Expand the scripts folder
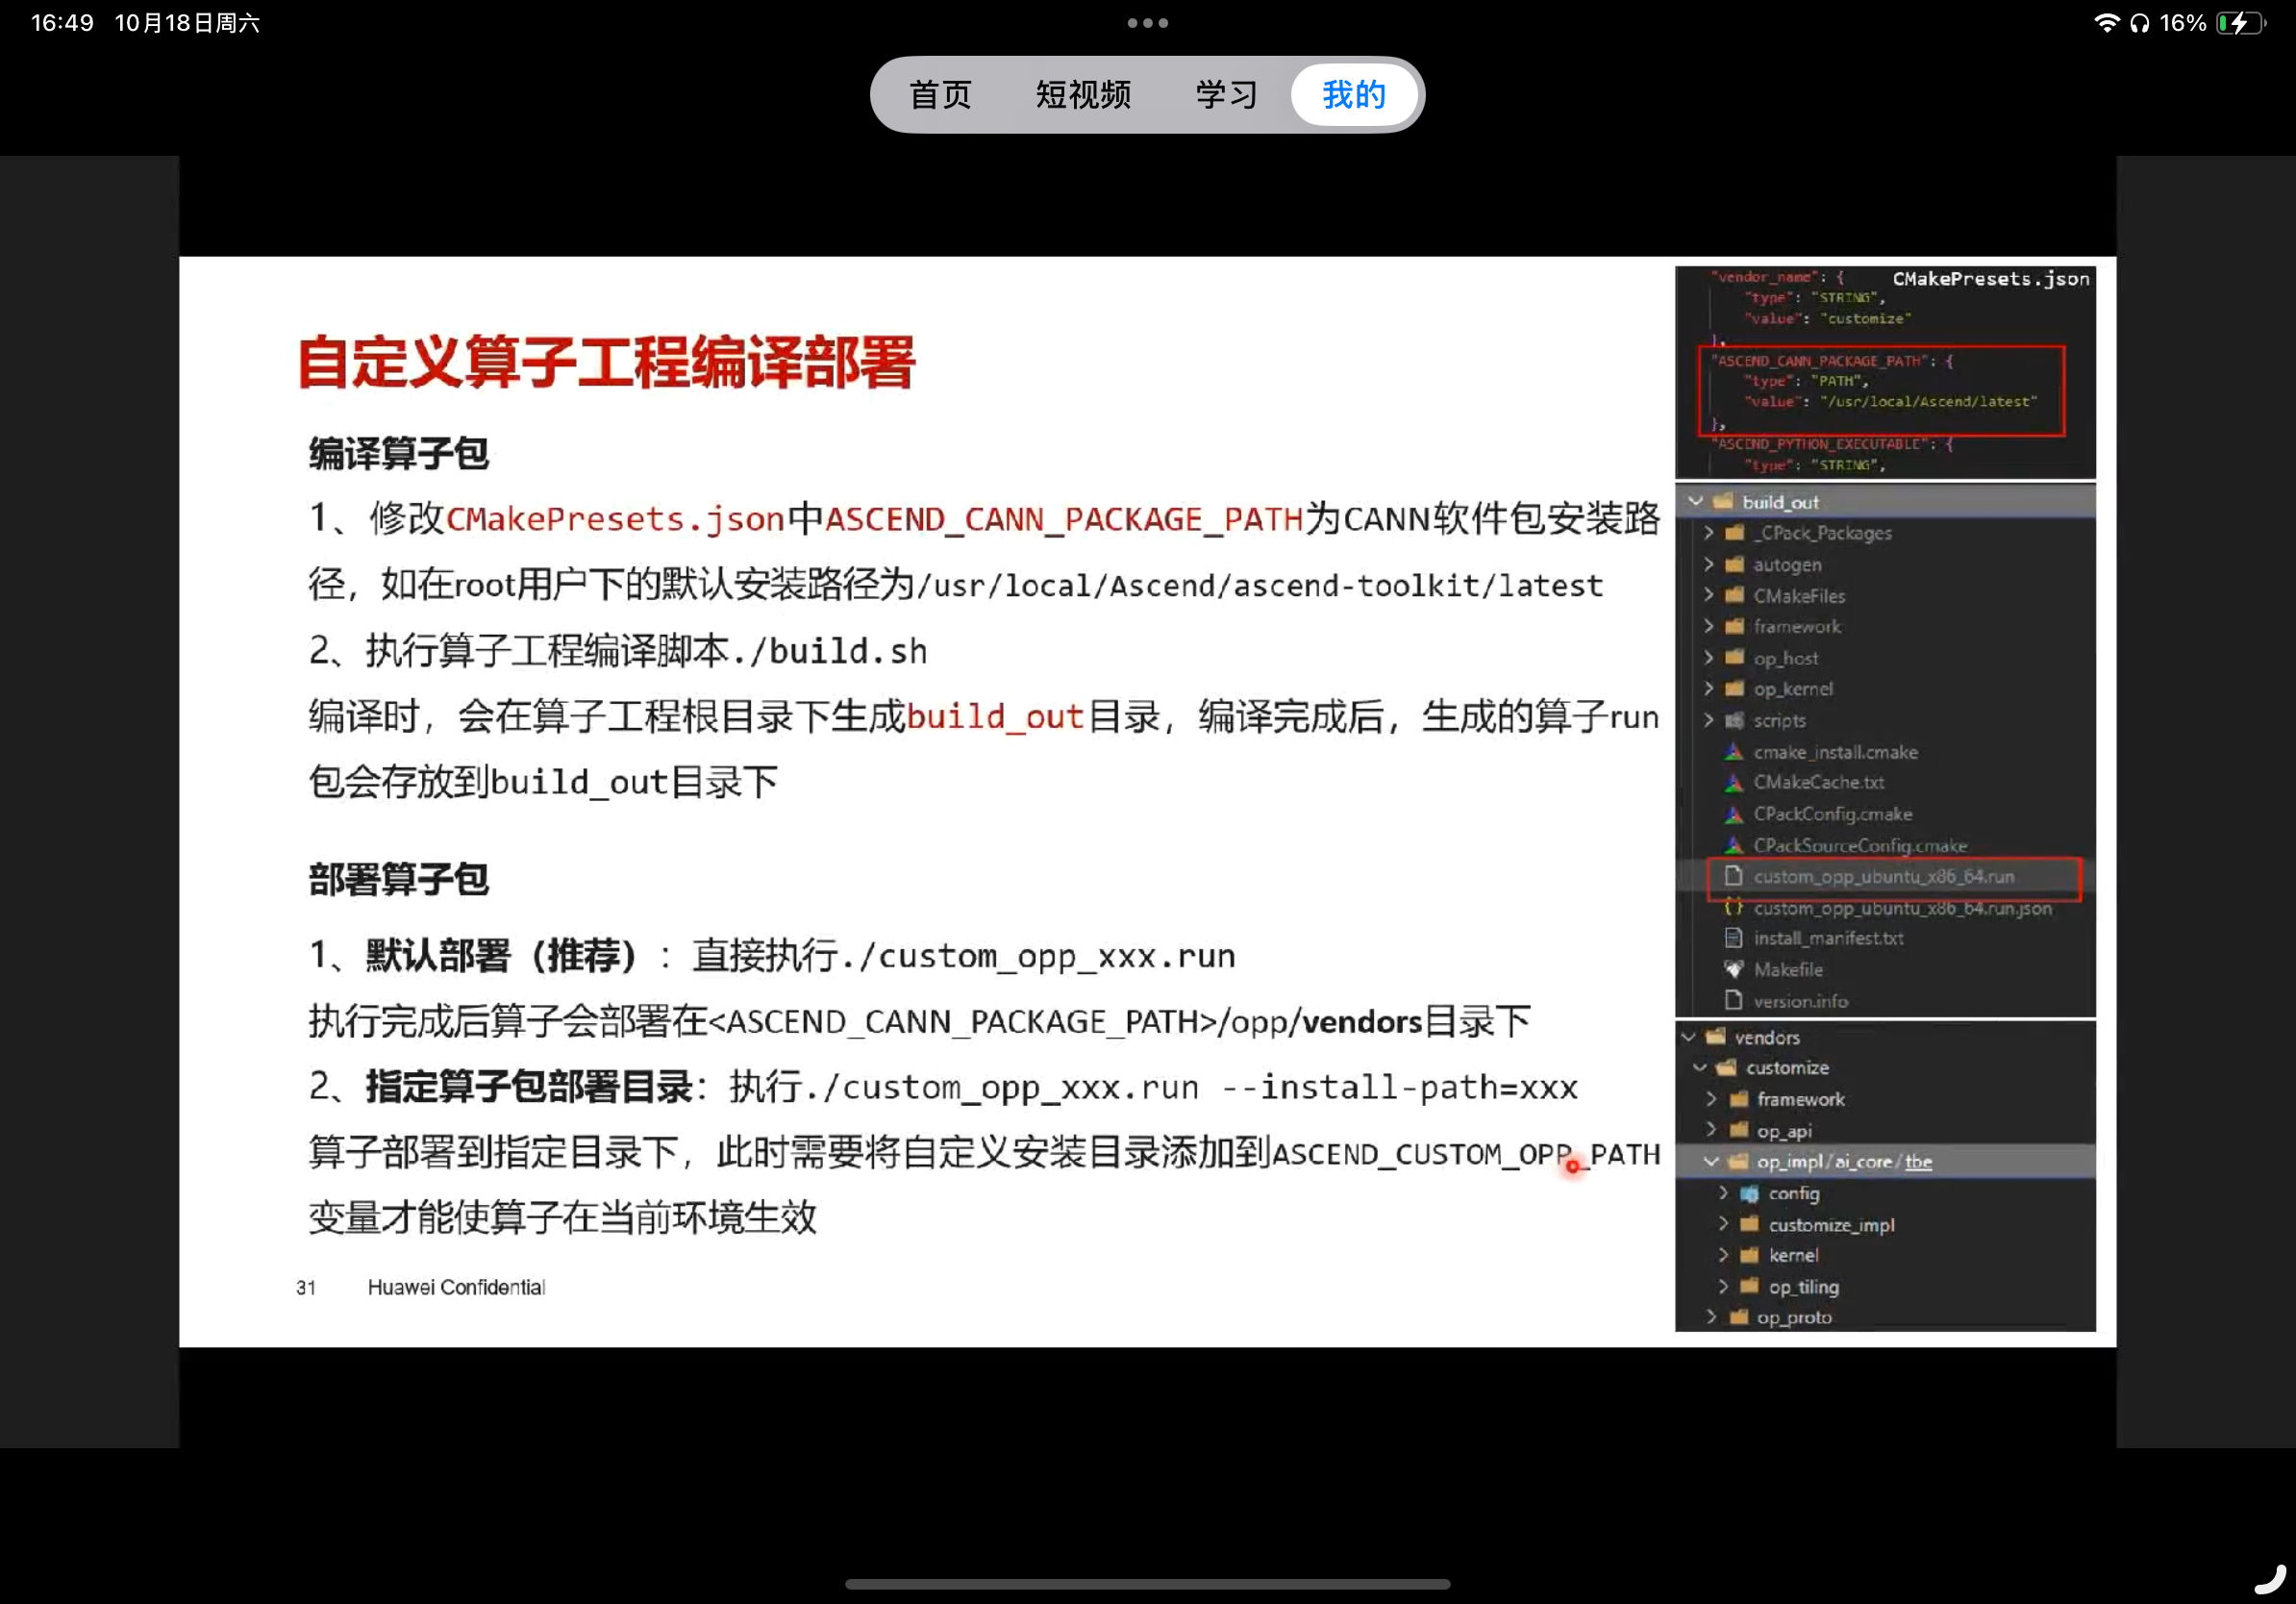The height and width of the screenshot is (1604, 2296). [x=1710, y=720]
